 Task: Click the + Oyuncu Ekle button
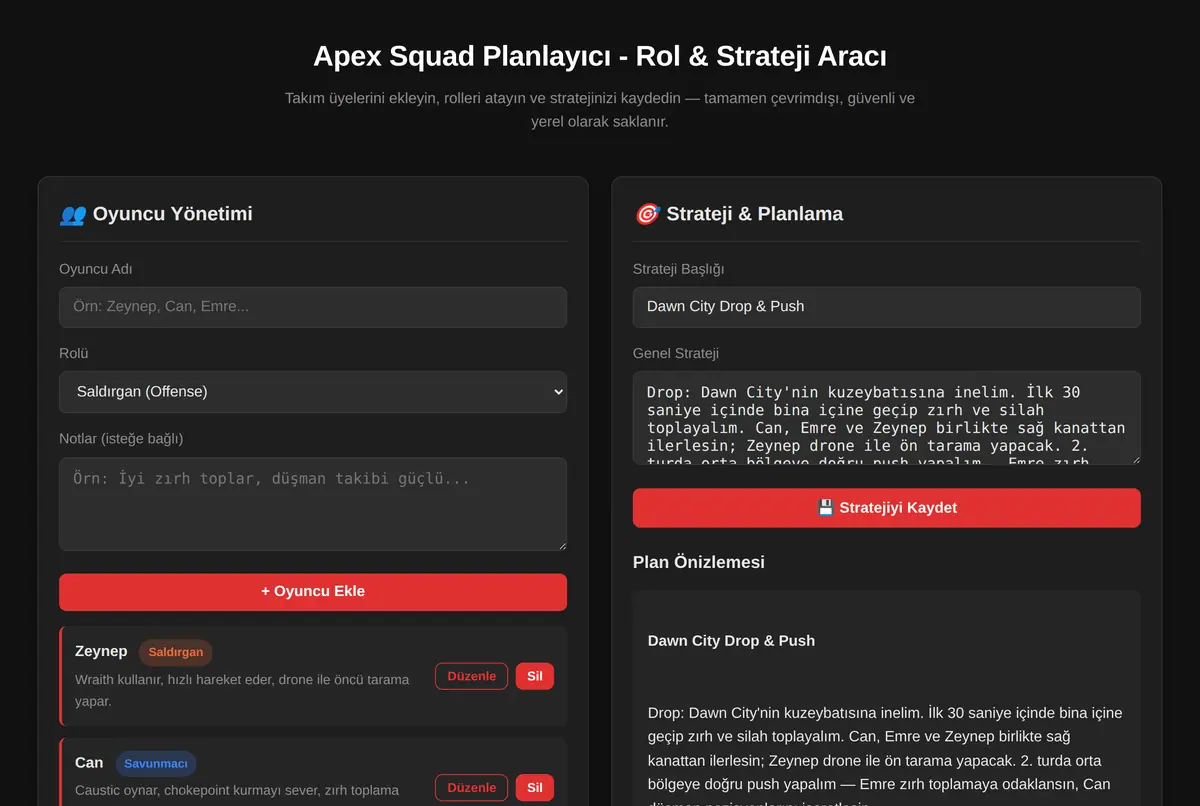[x=313, y=592]
